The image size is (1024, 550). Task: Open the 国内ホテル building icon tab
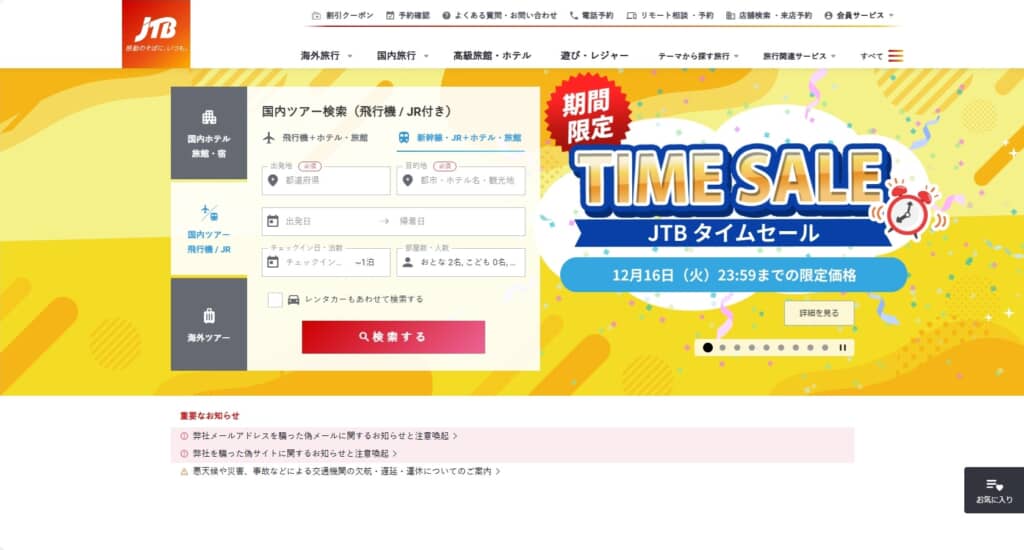click(x=209, y=133)
